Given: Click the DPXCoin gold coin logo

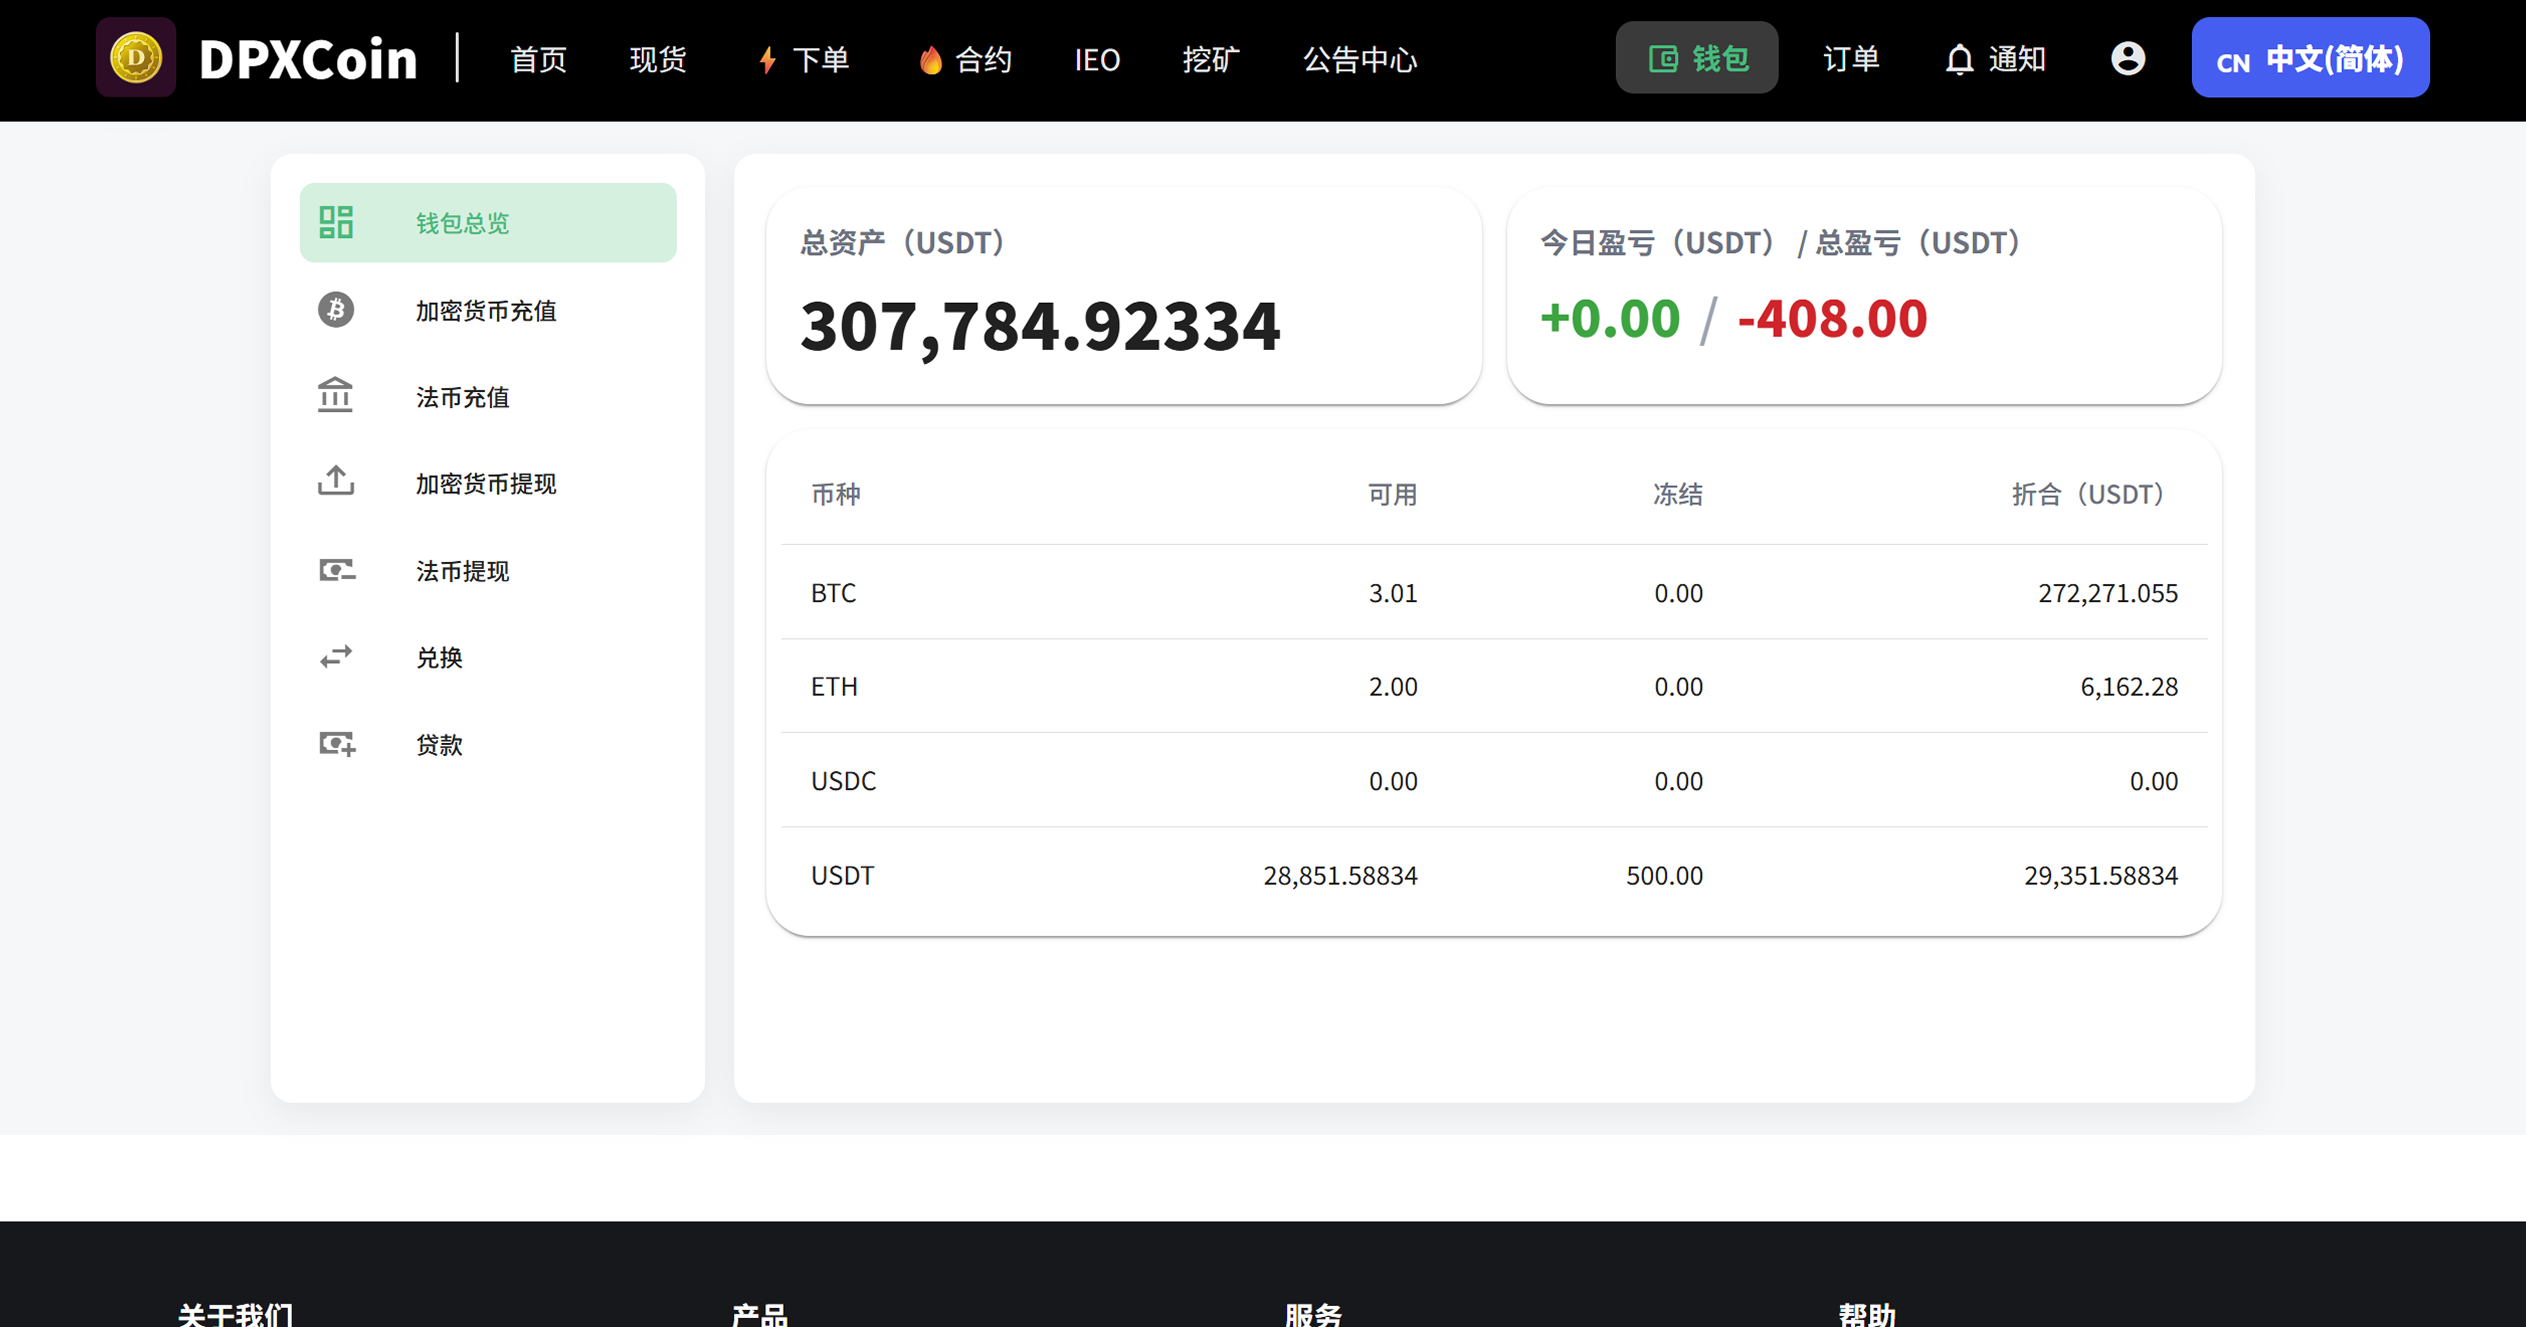Looking at the screenshot, I should tap(136, 58).
